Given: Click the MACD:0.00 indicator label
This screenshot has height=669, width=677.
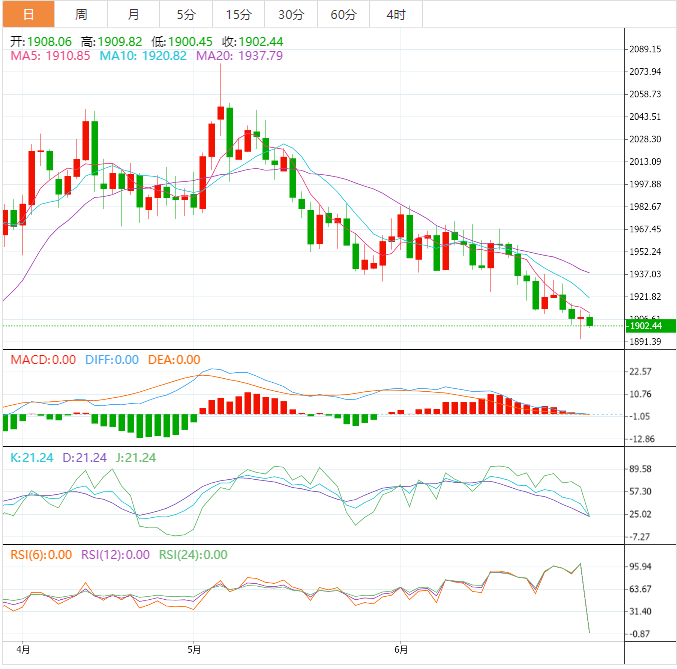Looking at the screenshot, I should (x=42, y=360).
